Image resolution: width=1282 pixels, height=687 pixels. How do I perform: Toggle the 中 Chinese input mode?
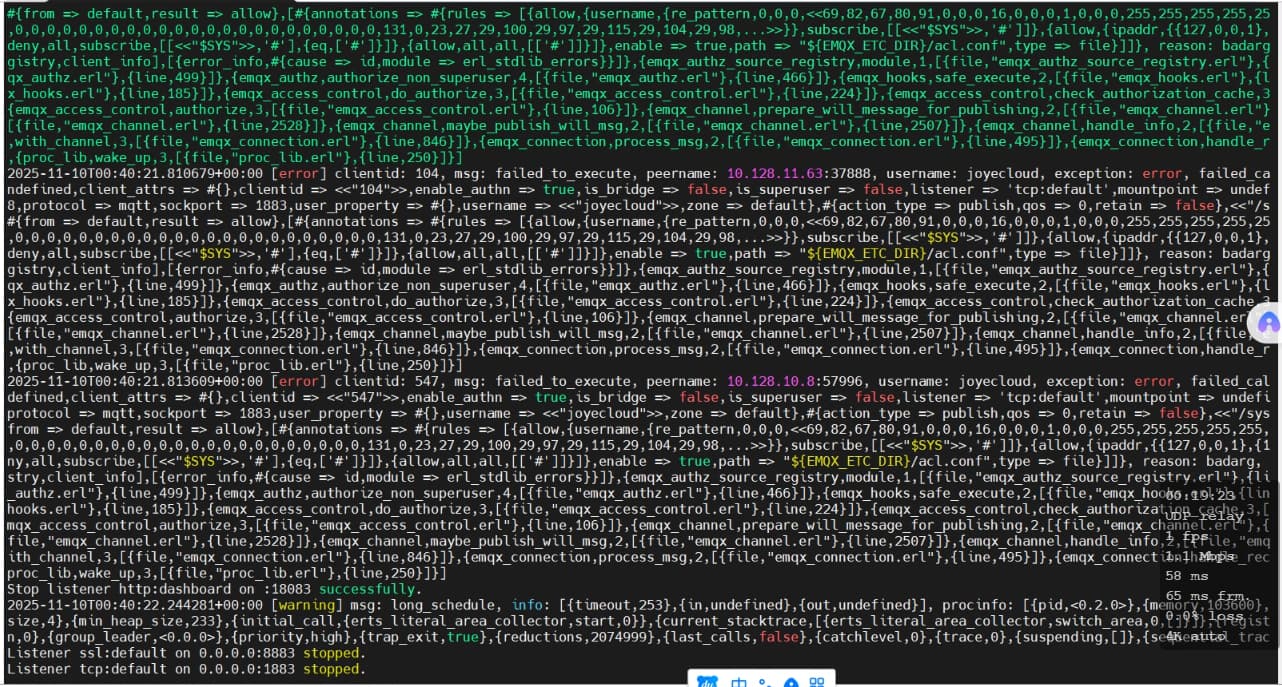tap(739, 682)
